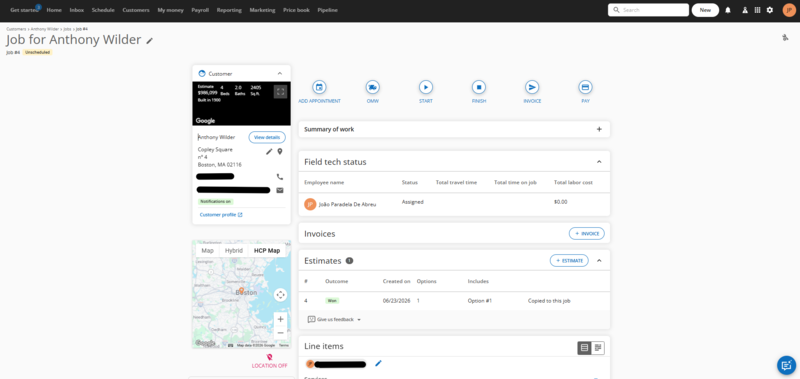Open the Give us feedback dropdown
Screen dimensions: 800x379
click(335, 319)
